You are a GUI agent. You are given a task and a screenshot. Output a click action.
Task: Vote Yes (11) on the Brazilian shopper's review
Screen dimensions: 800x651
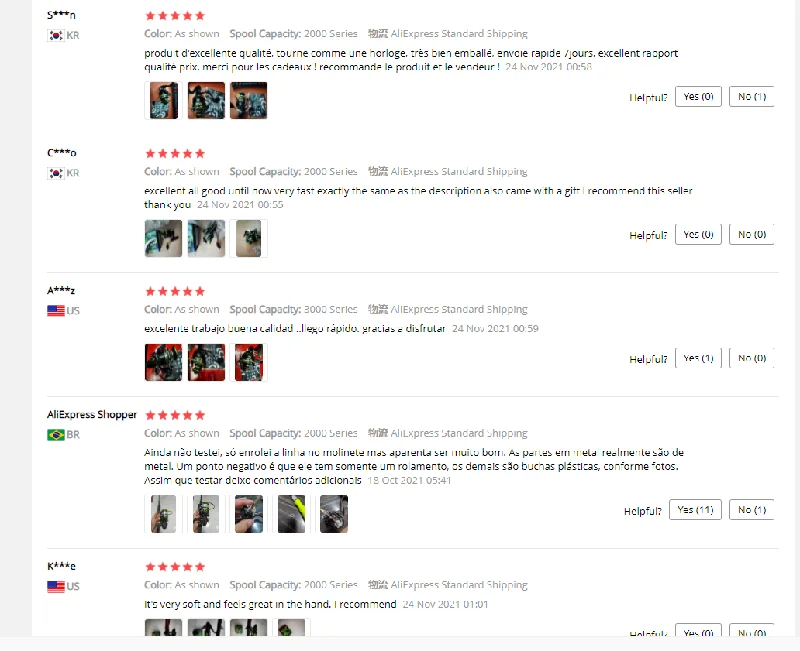pyautogui.click(x=695, y=510)
